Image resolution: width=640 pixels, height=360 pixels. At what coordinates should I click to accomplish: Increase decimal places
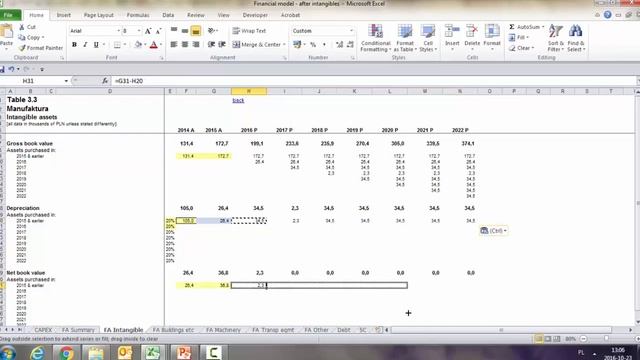[339, 44]
